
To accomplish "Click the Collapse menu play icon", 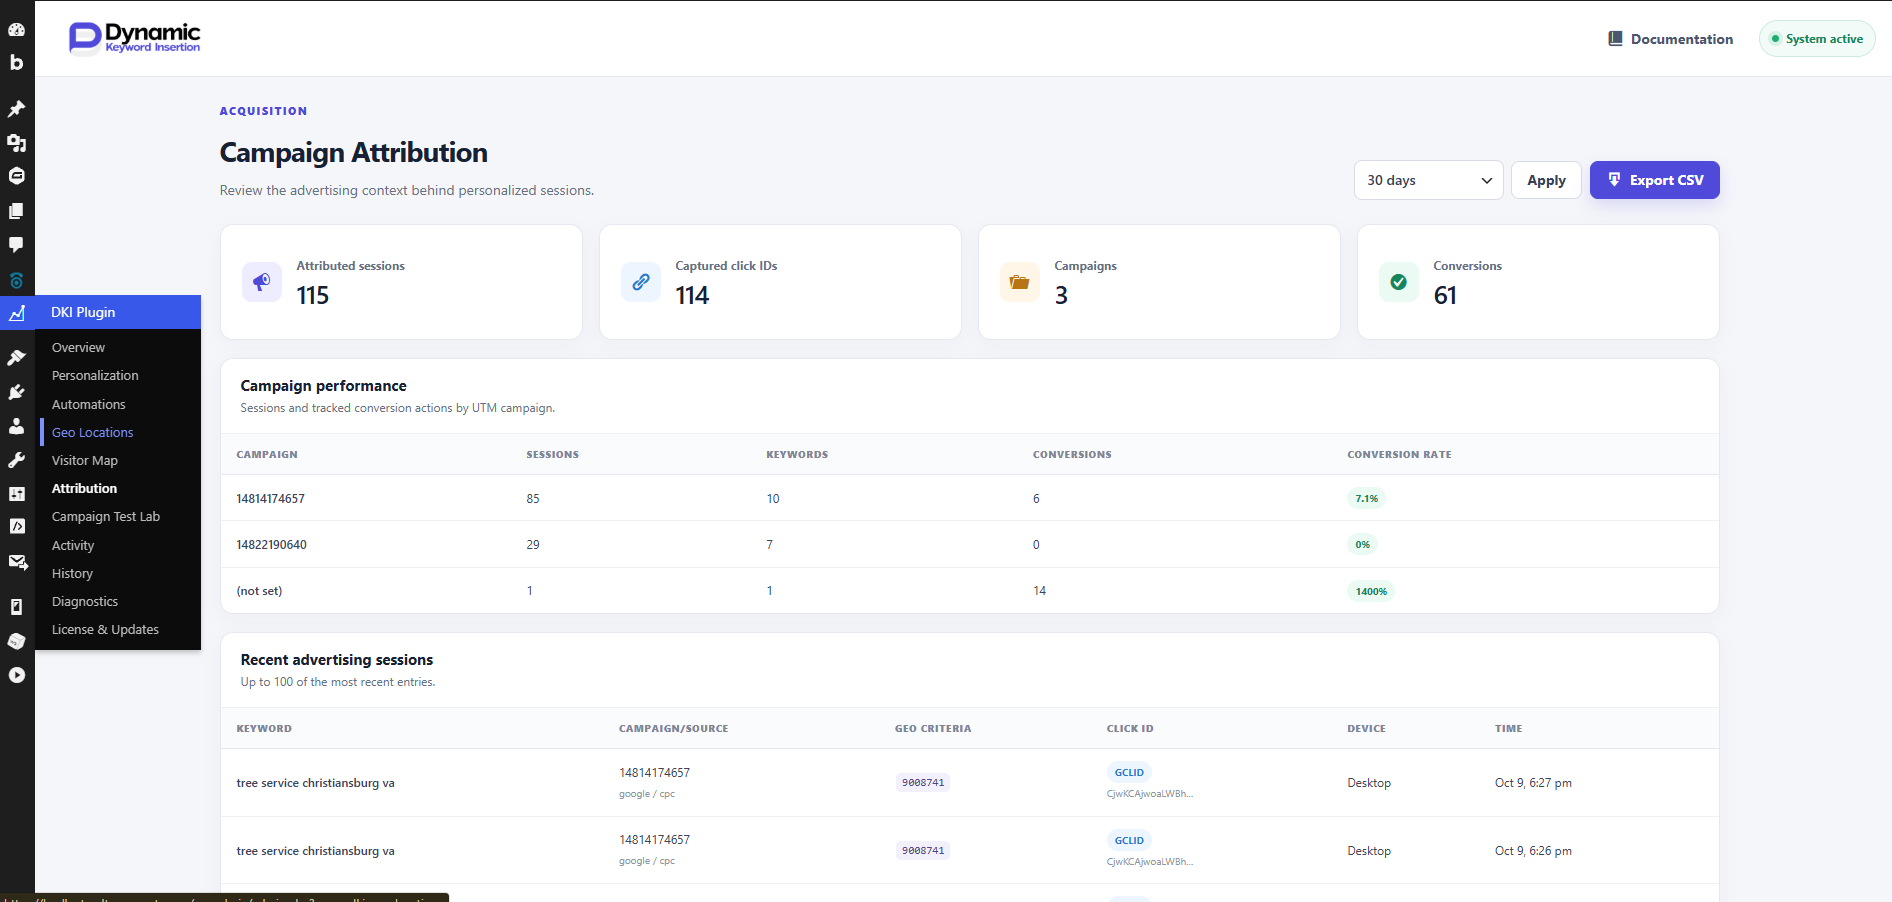I will point(16,675).
